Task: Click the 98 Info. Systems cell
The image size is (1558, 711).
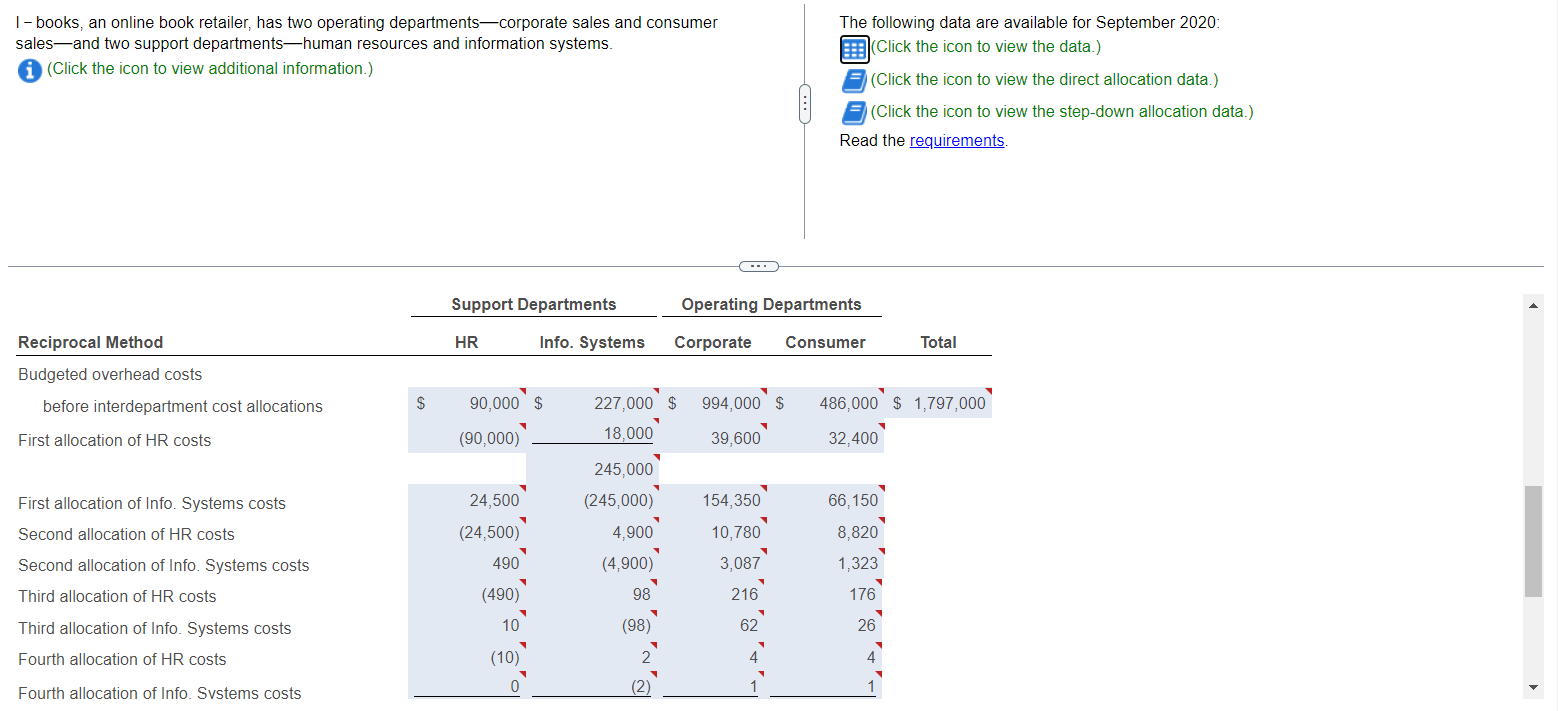Action: 593,594
